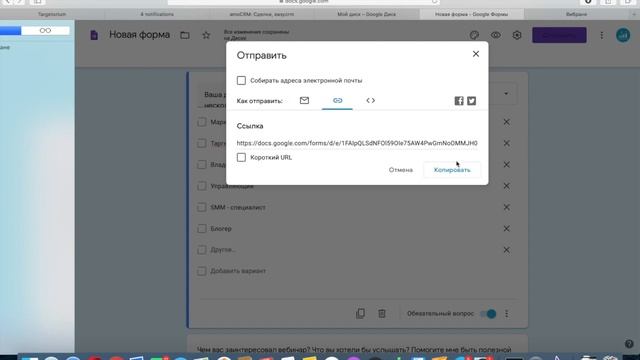The width and height of the screenshot is (640, 360).
Task: Switch to the Targetorium browser tab
Action: point(52,14)
